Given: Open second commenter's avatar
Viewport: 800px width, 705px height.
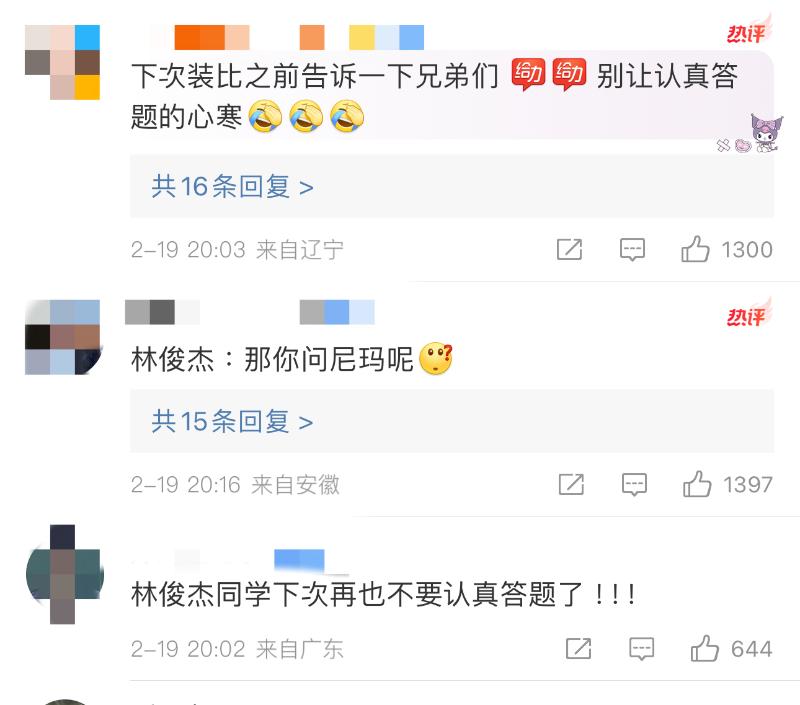Looking at the screenshot, I should tap(62, 337).
